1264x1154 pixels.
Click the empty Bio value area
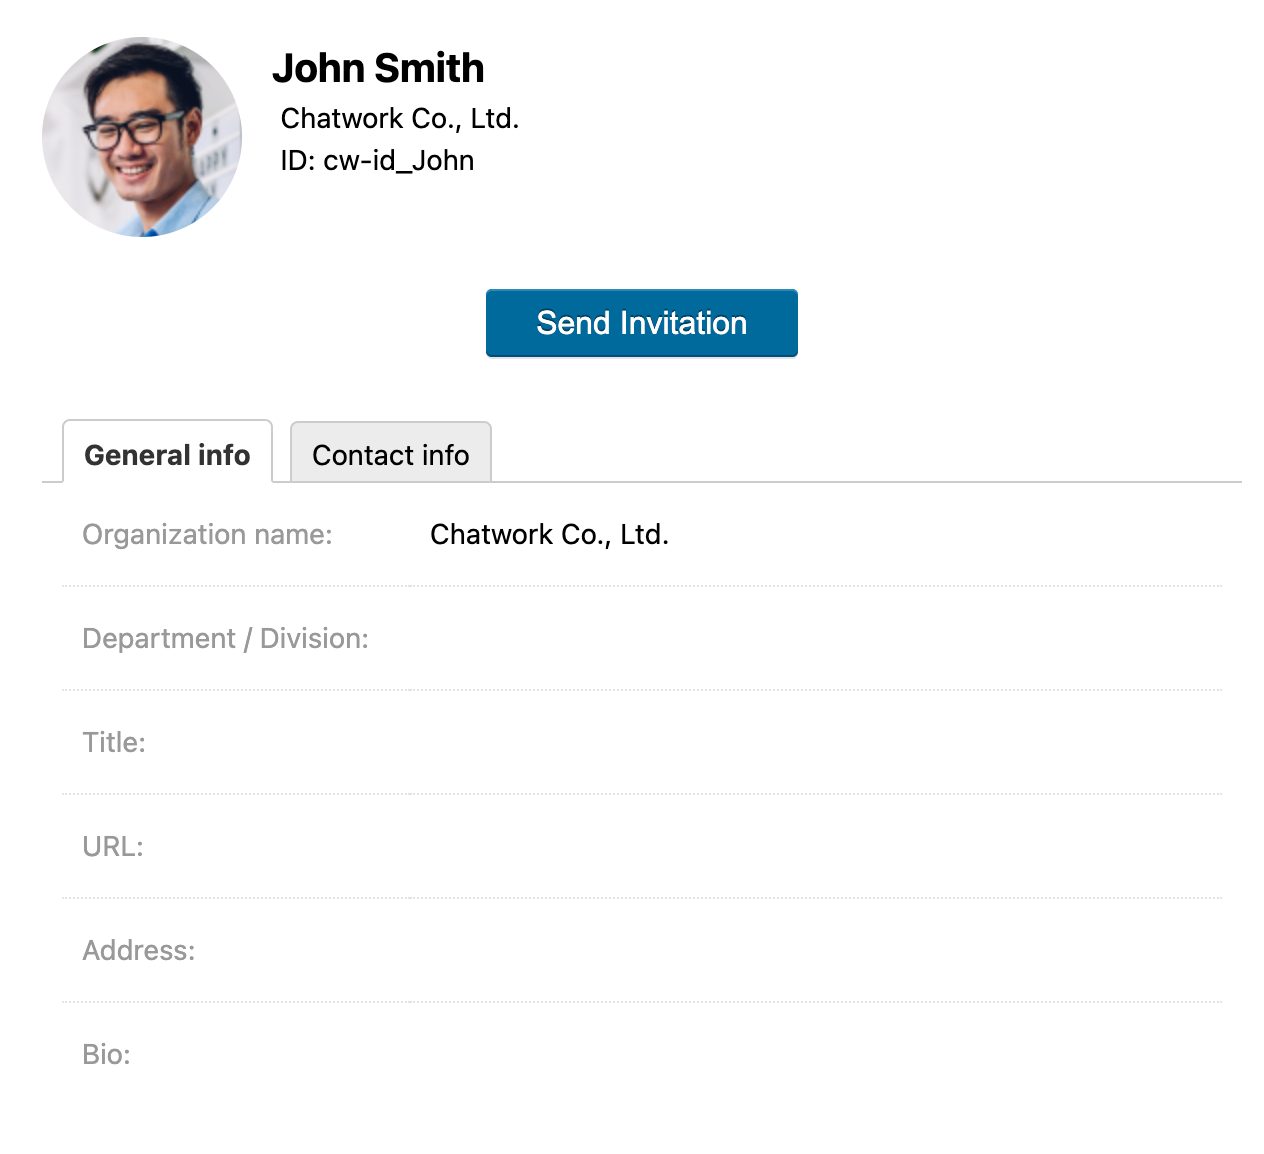pos(816,1054)
